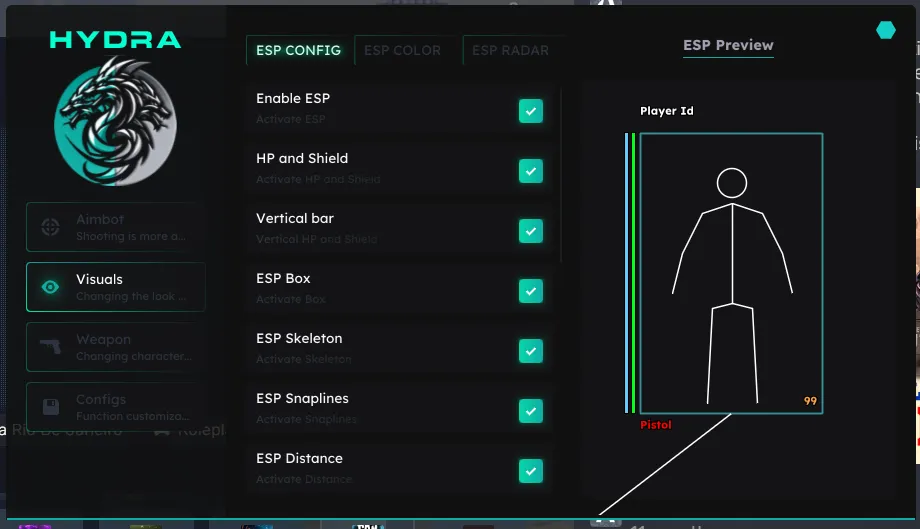This screenshot has width=920, height=529.
Task: Click the orange 99 distance value
Action: [810, 401]
